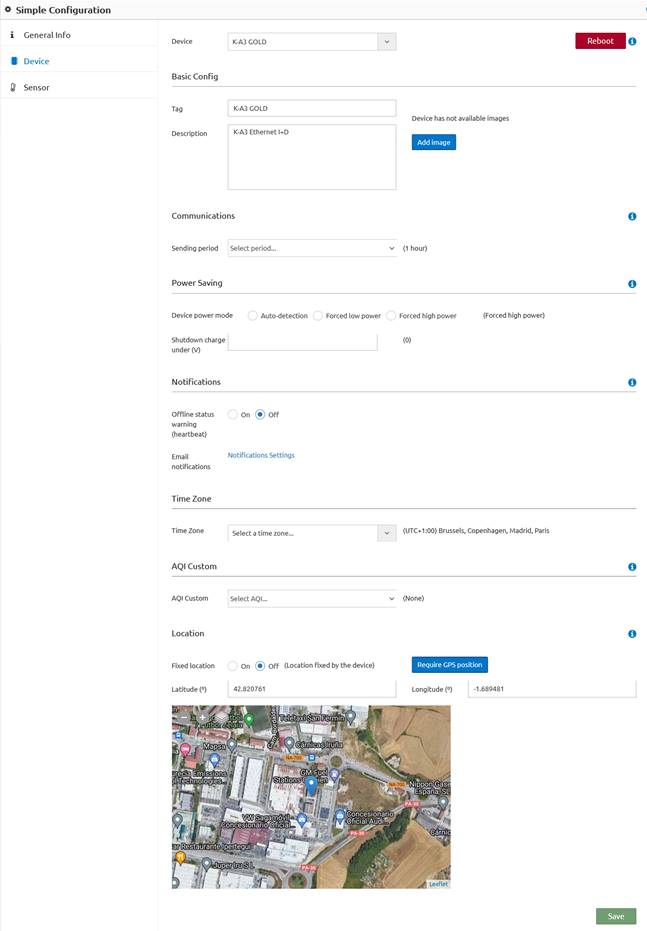Viewport: 647px width, 931px height.
Task: Zoom in the map with plus control
Action: pos(202,717)
